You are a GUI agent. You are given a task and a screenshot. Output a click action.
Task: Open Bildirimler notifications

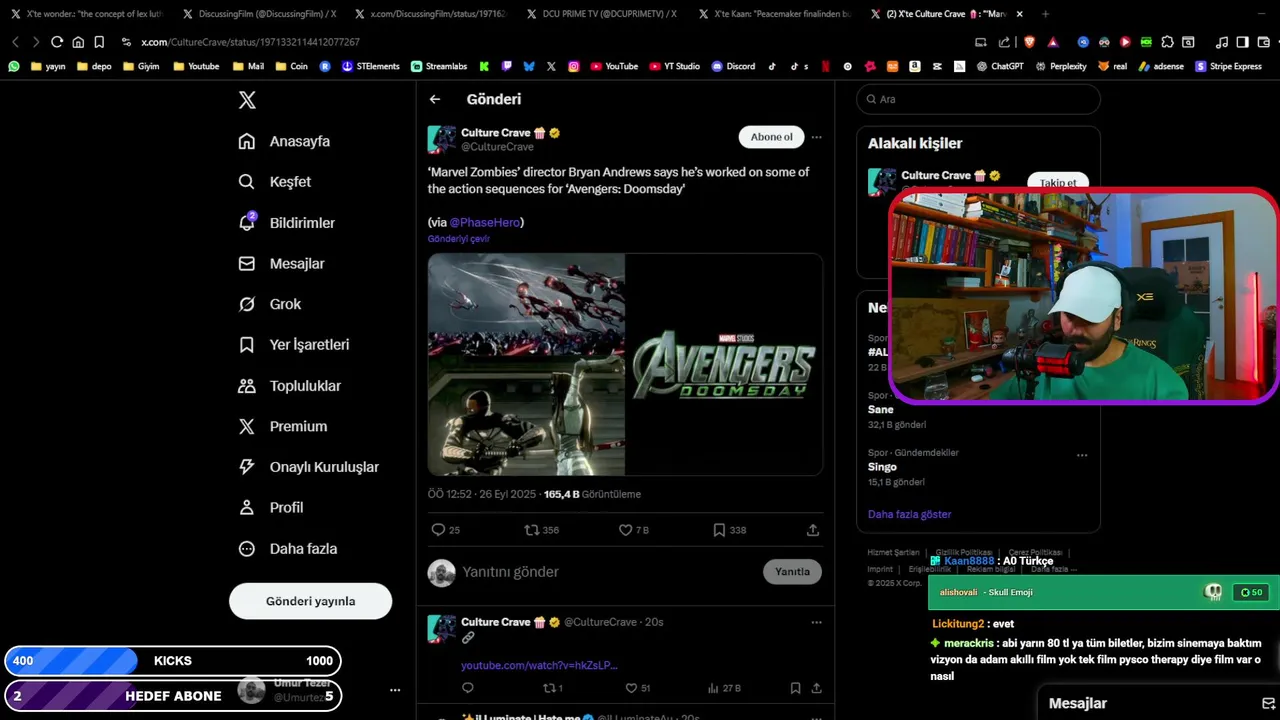point(286,223)
